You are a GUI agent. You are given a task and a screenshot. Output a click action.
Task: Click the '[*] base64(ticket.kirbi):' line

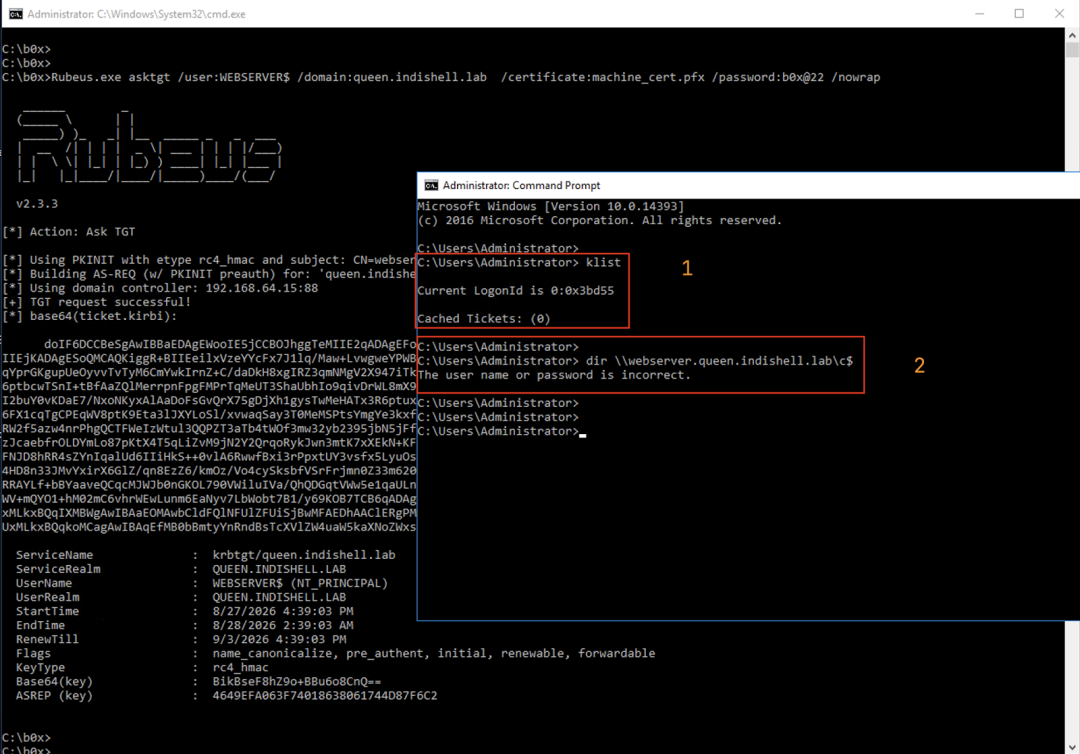90,316
